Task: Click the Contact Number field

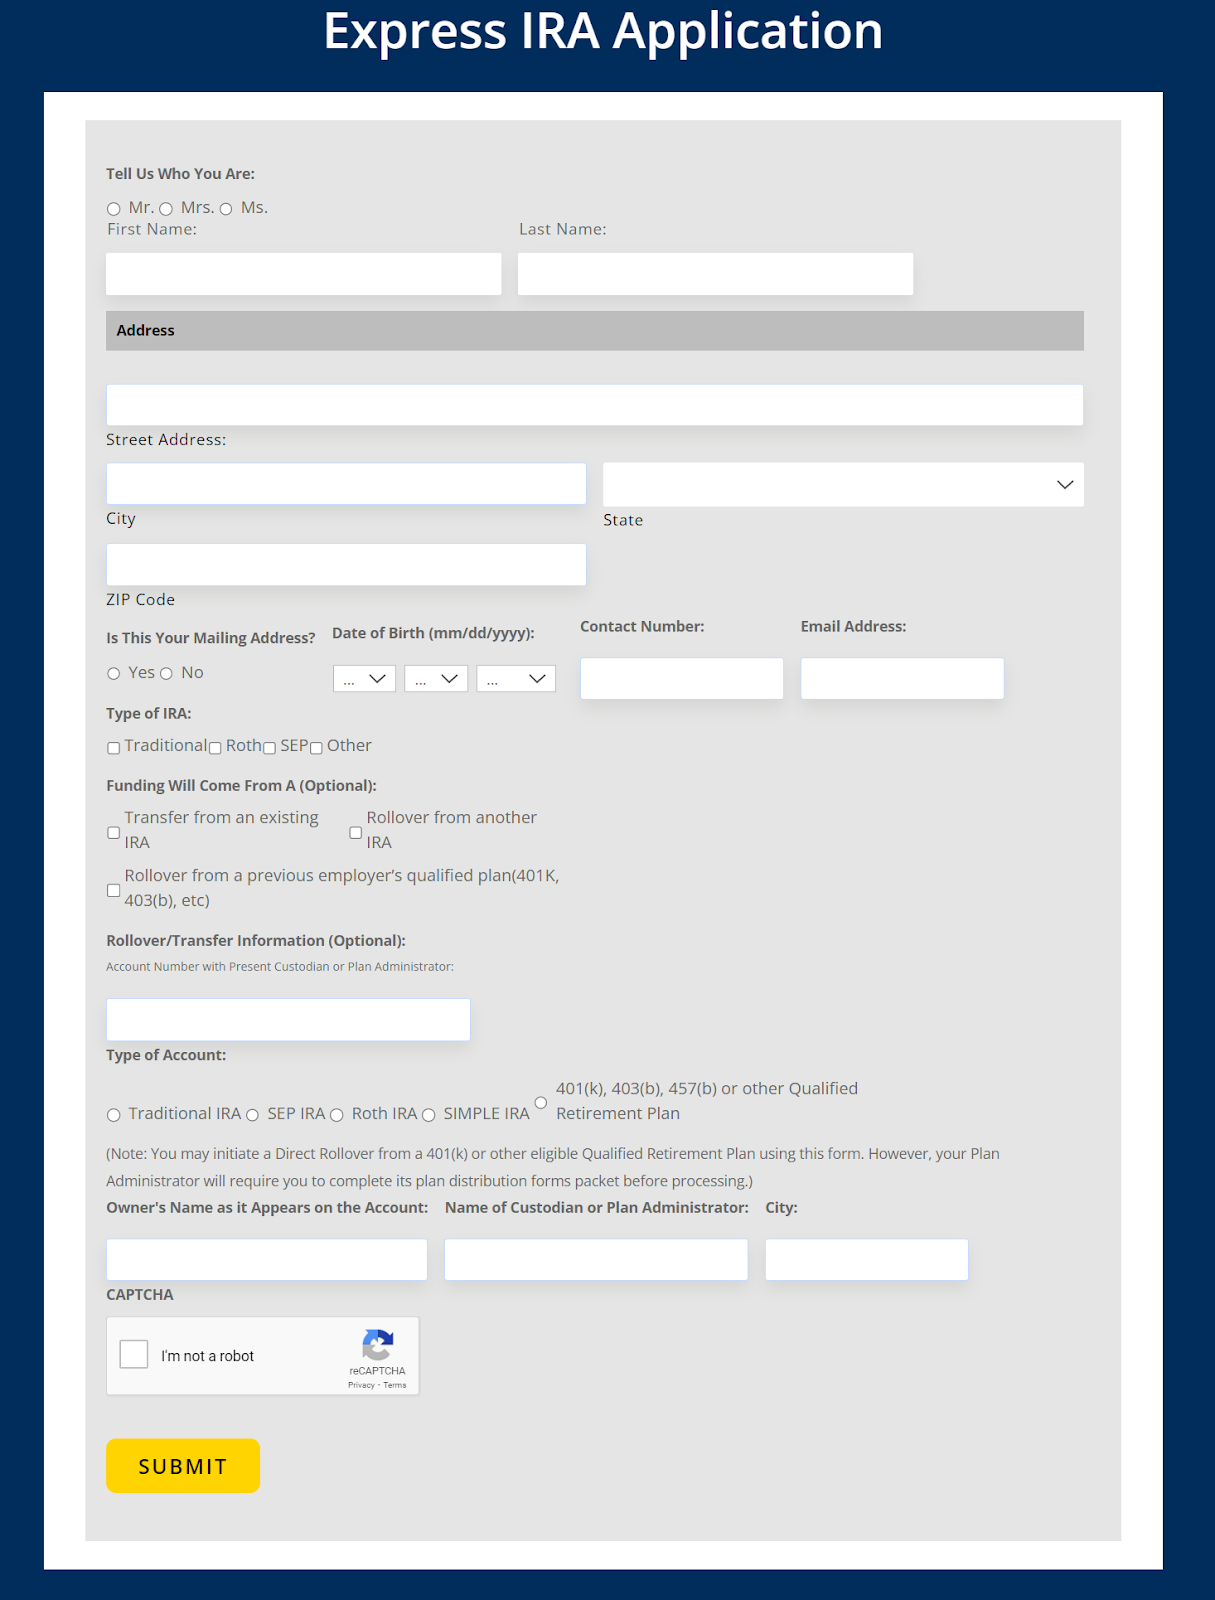Action: 682,678
